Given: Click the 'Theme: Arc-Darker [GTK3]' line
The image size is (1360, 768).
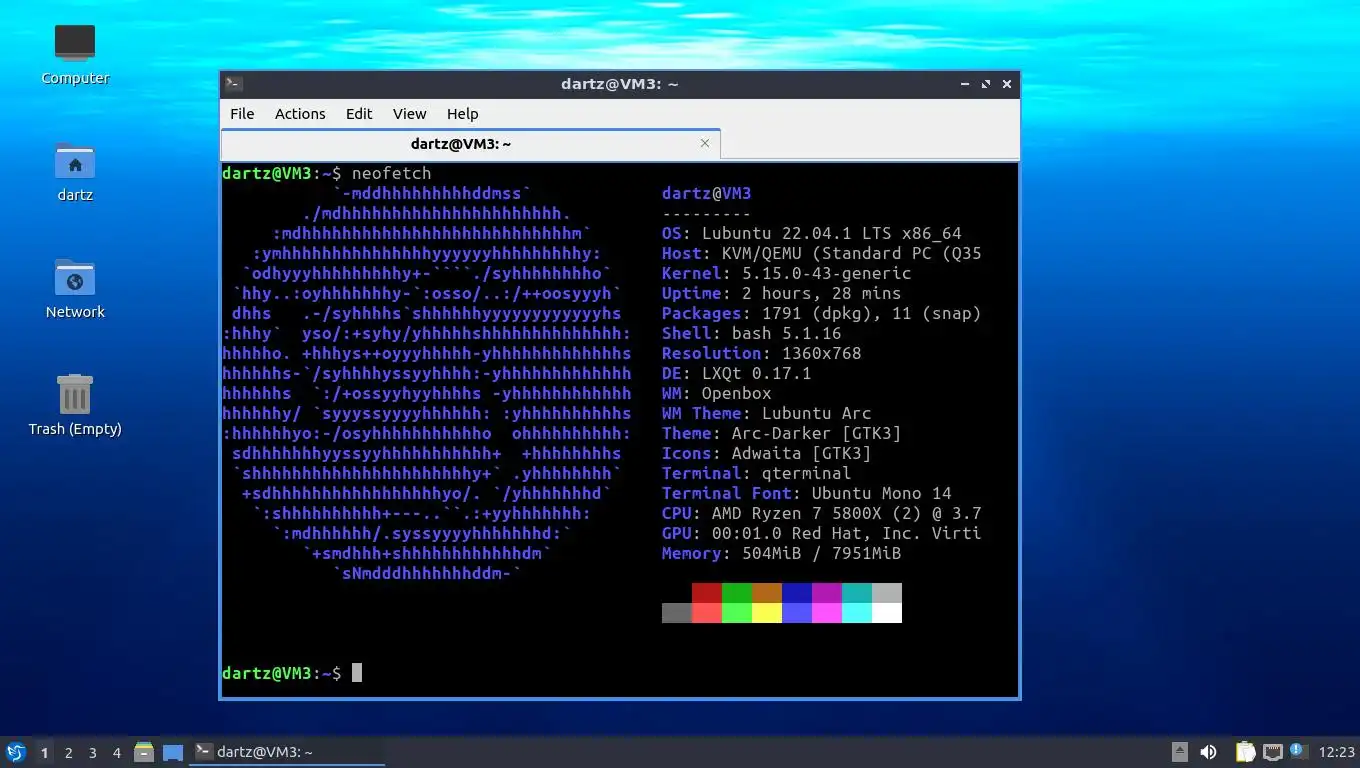Looking at the screenshot, I should [x=781, y=433].
